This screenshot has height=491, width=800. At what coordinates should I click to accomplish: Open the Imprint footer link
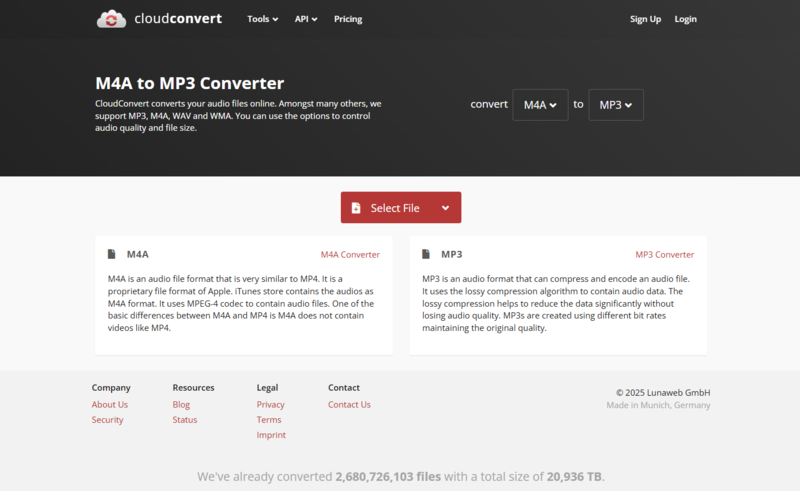pyautogui.click(x=271, y=435)
